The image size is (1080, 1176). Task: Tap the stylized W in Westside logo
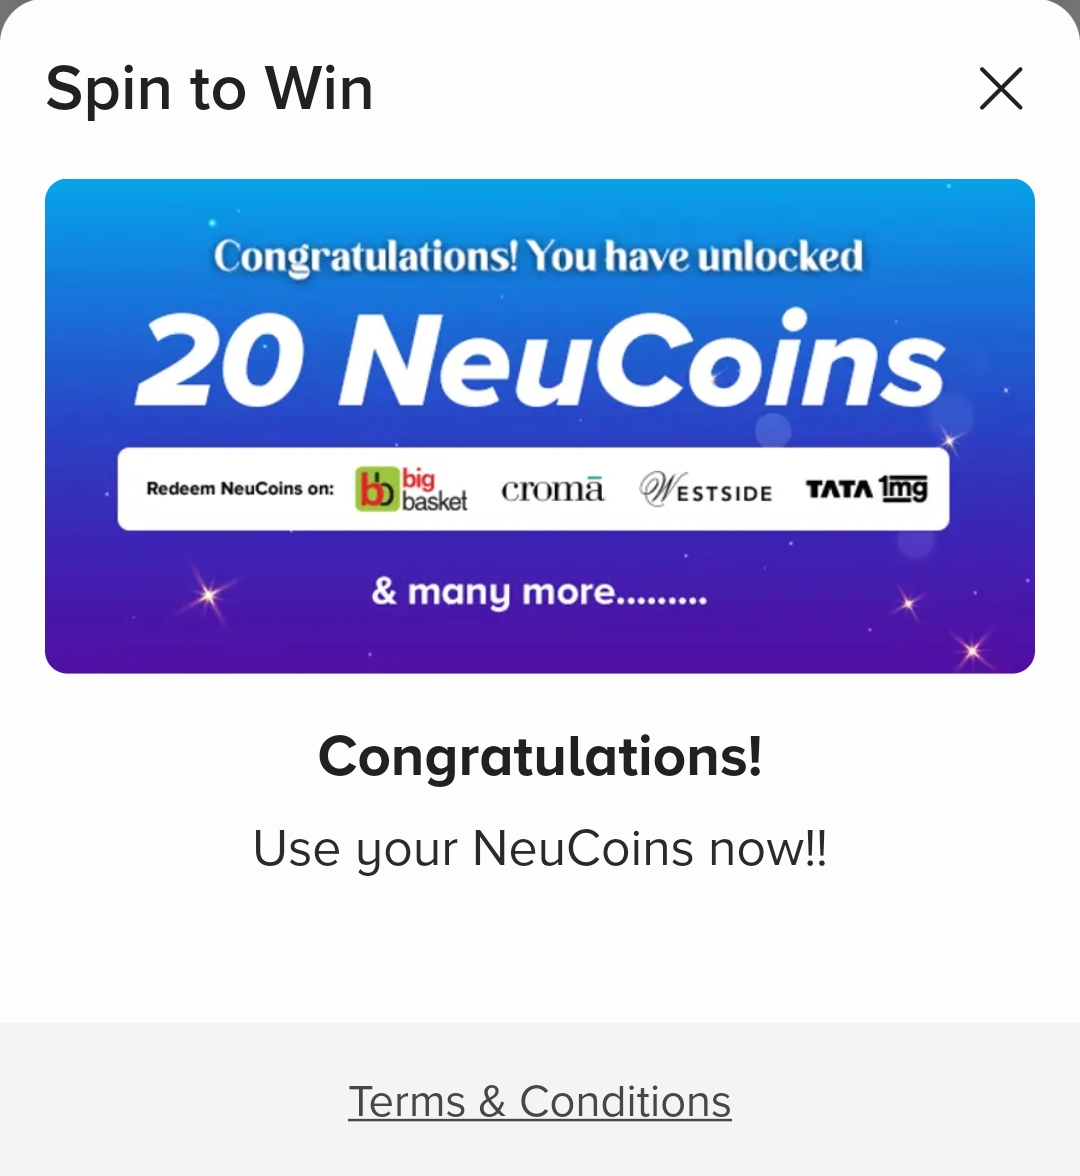click(x=658, y=489)
